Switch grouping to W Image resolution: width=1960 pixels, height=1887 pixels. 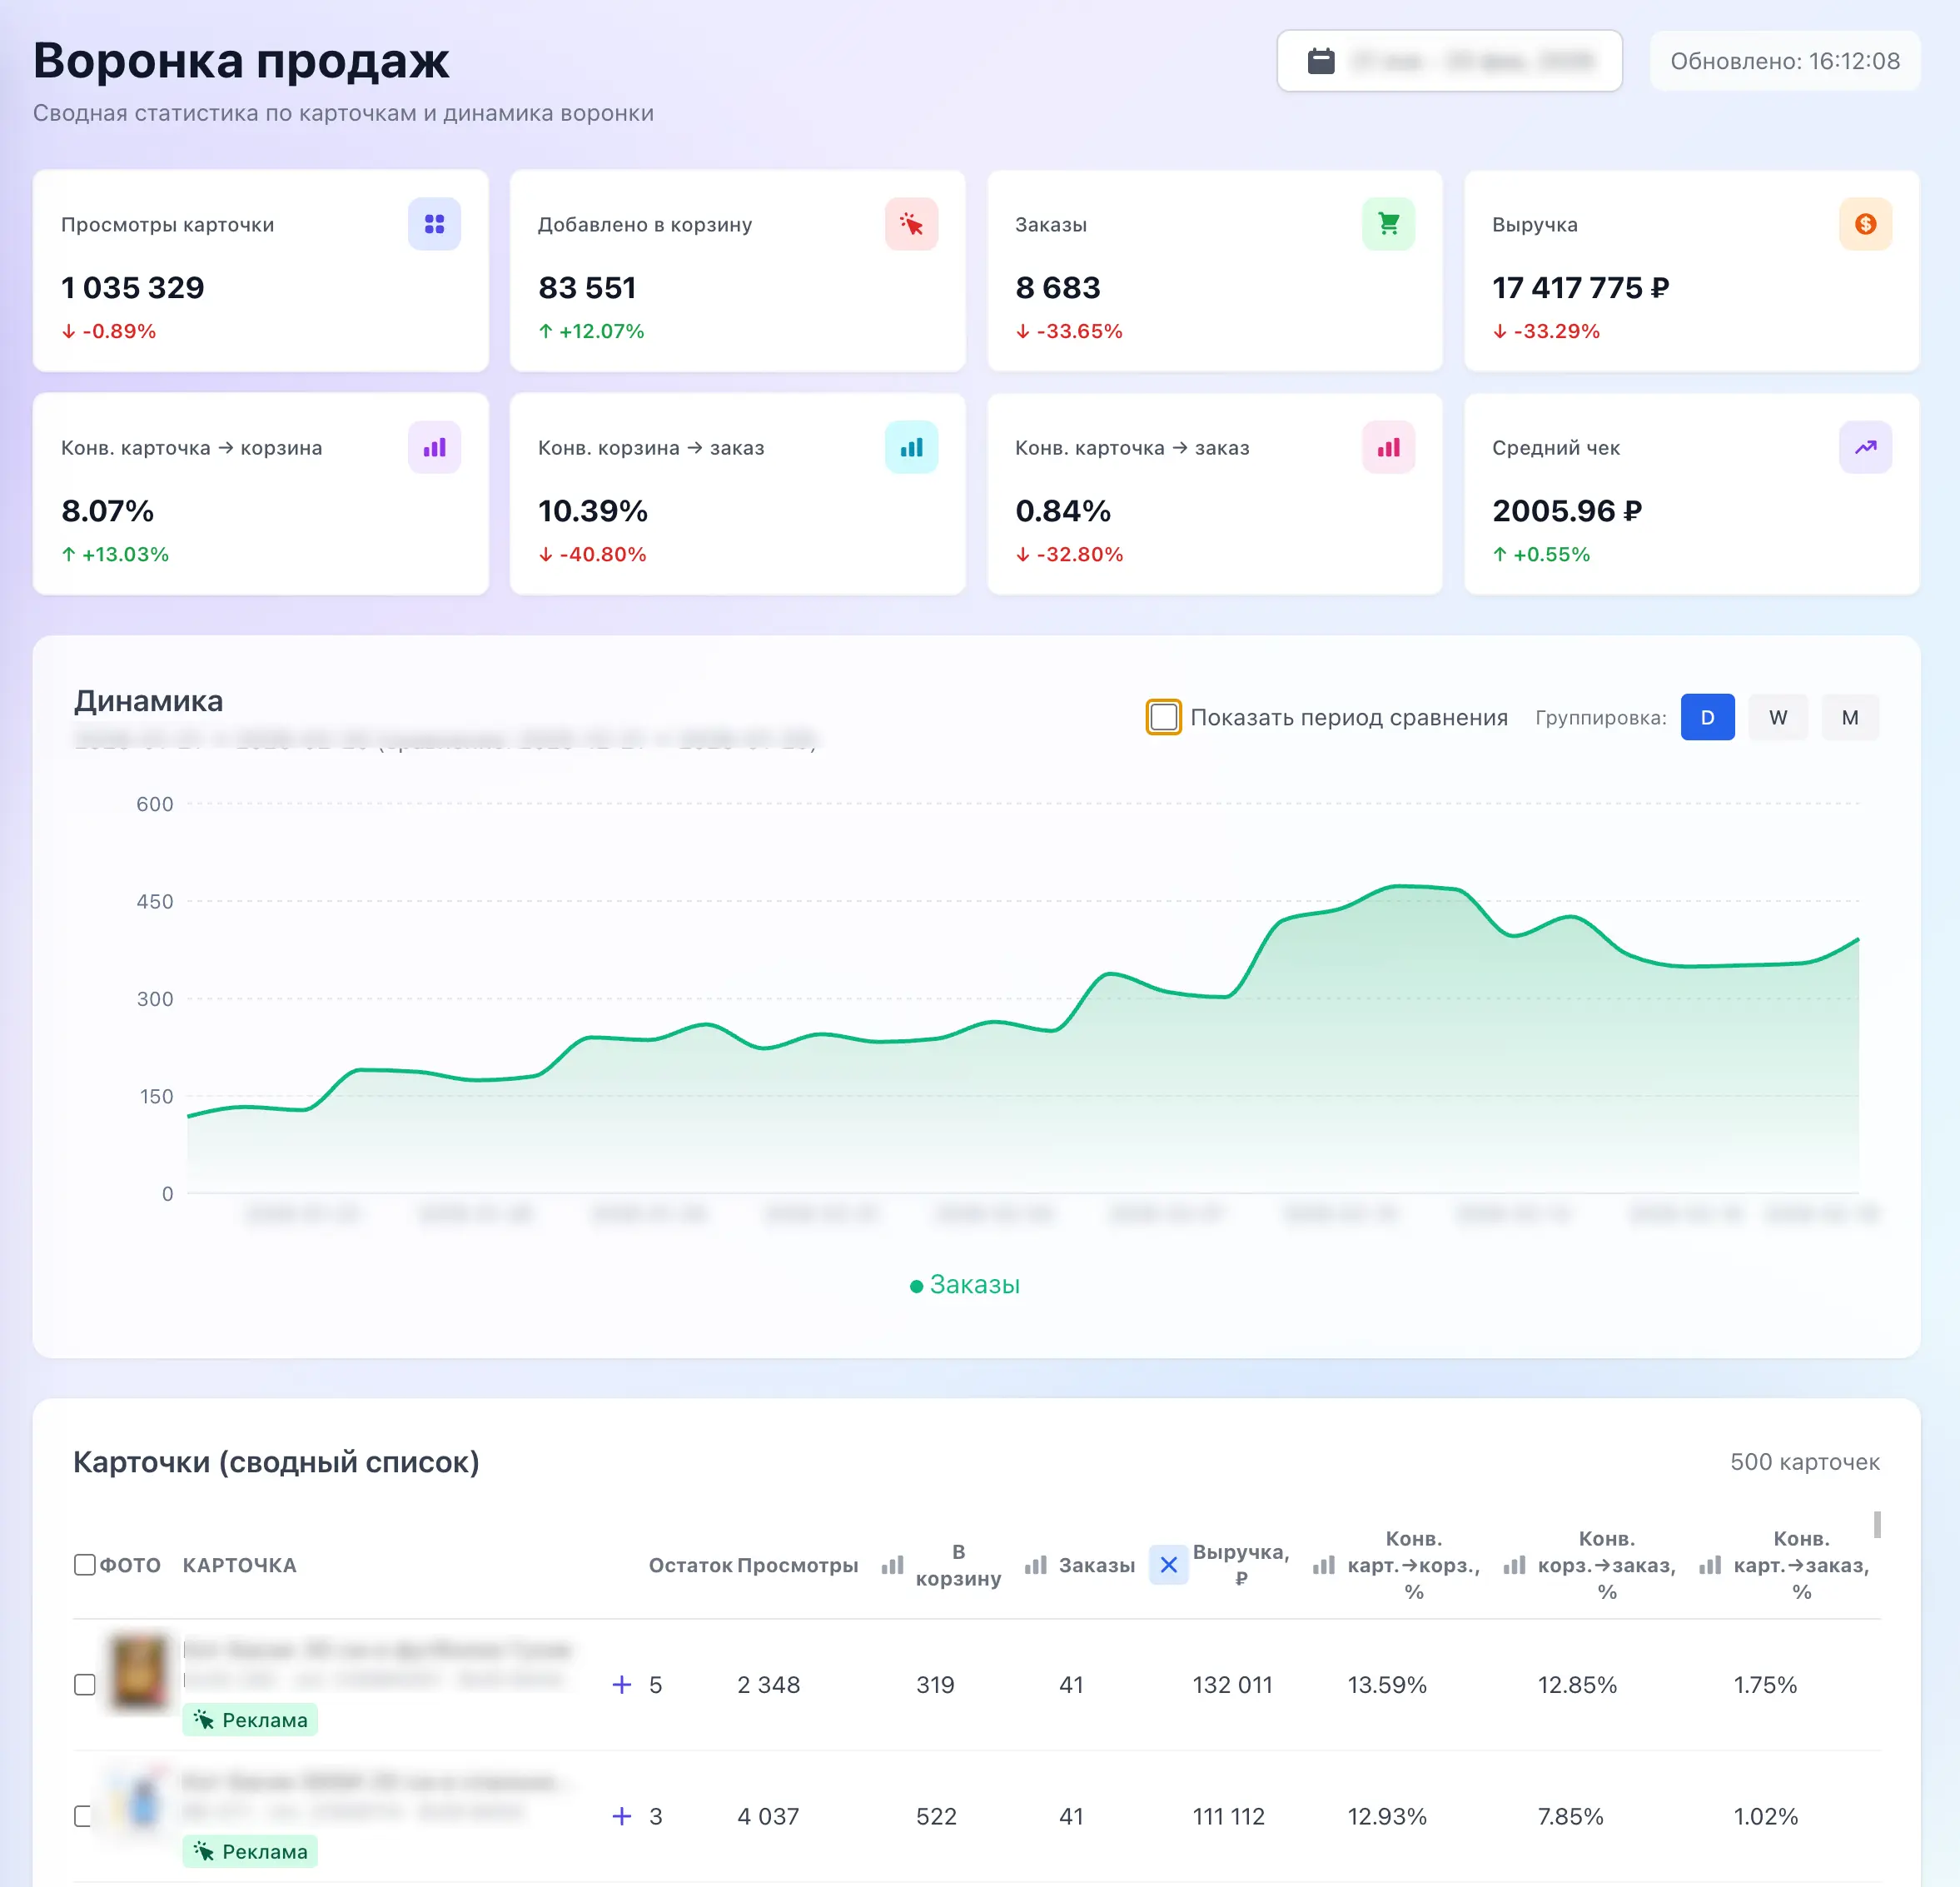point(1778,717)
